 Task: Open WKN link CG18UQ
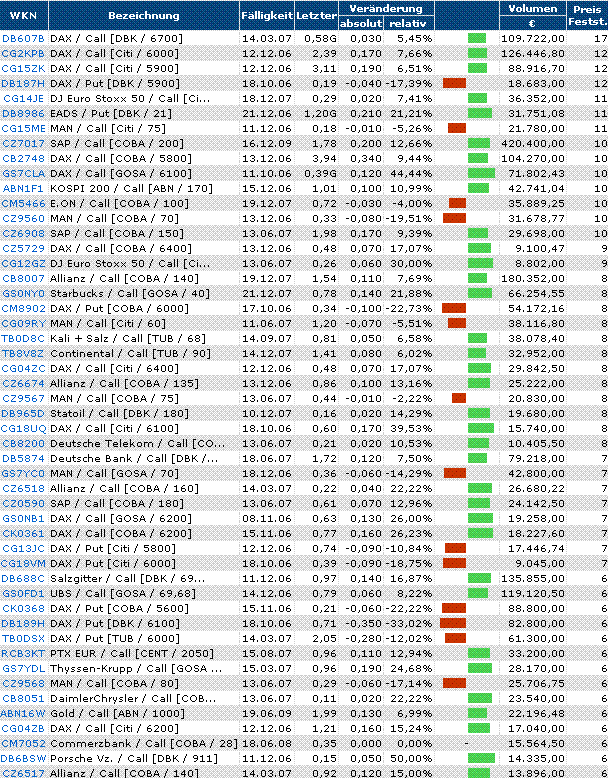(23, 428)
